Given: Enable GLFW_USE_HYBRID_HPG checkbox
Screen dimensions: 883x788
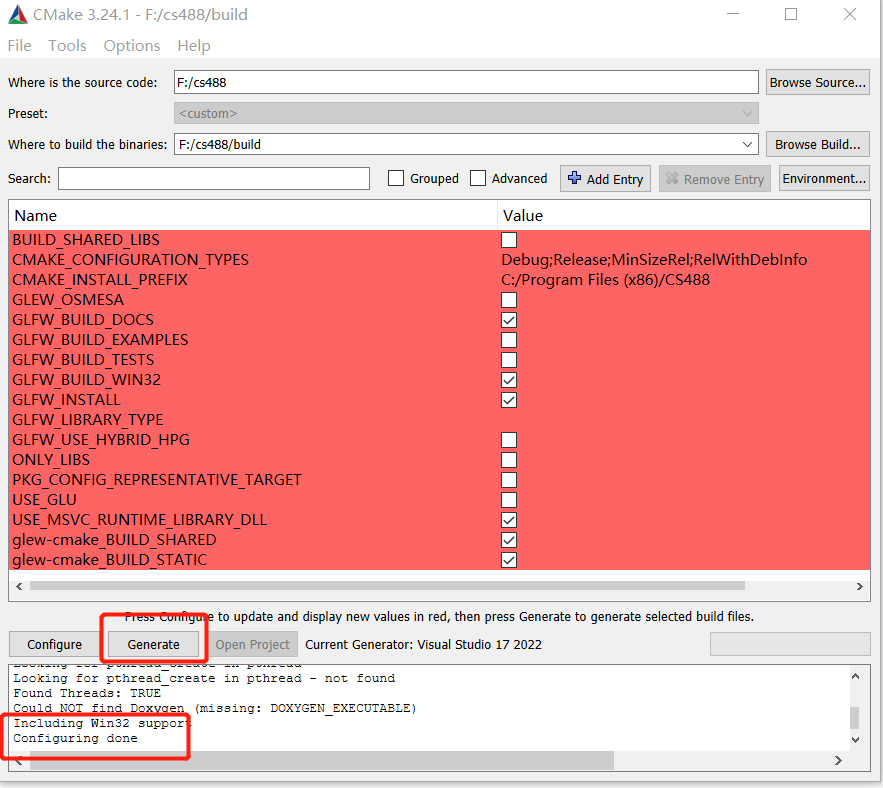Looking at the screenshot, I should [x=509, y=440].
